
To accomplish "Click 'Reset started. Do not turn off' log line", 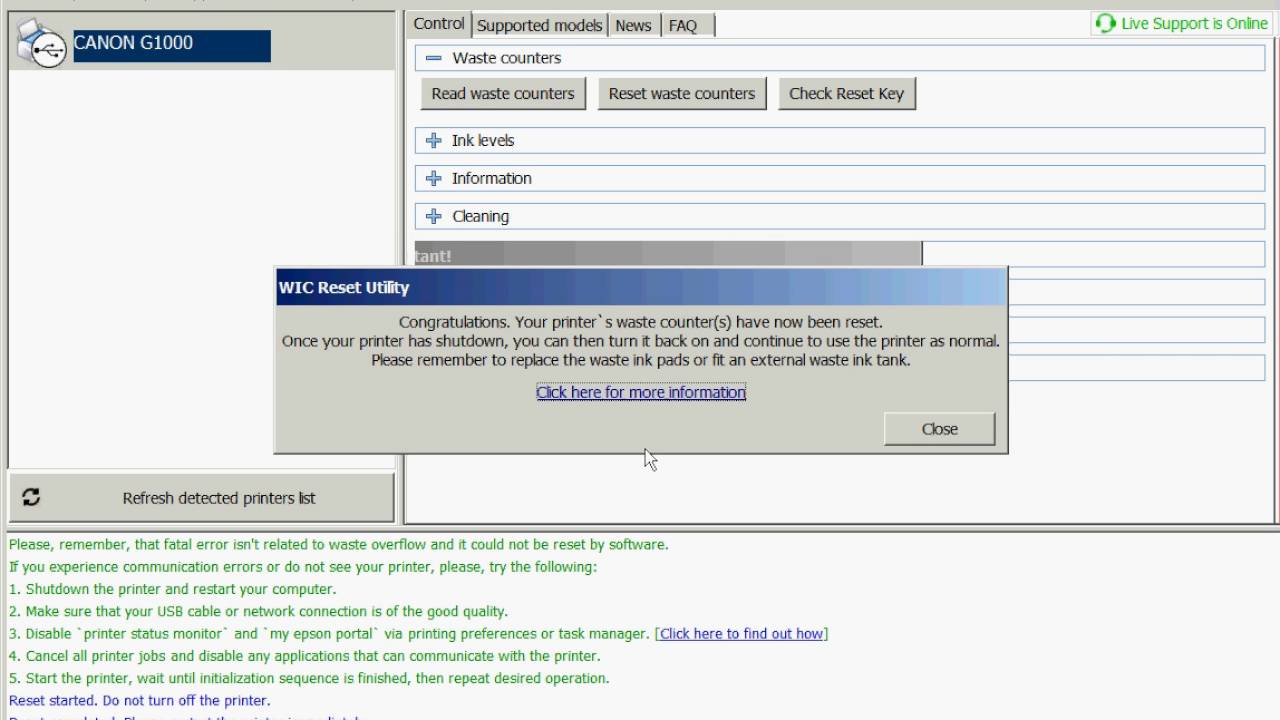I will coord(139,700).
